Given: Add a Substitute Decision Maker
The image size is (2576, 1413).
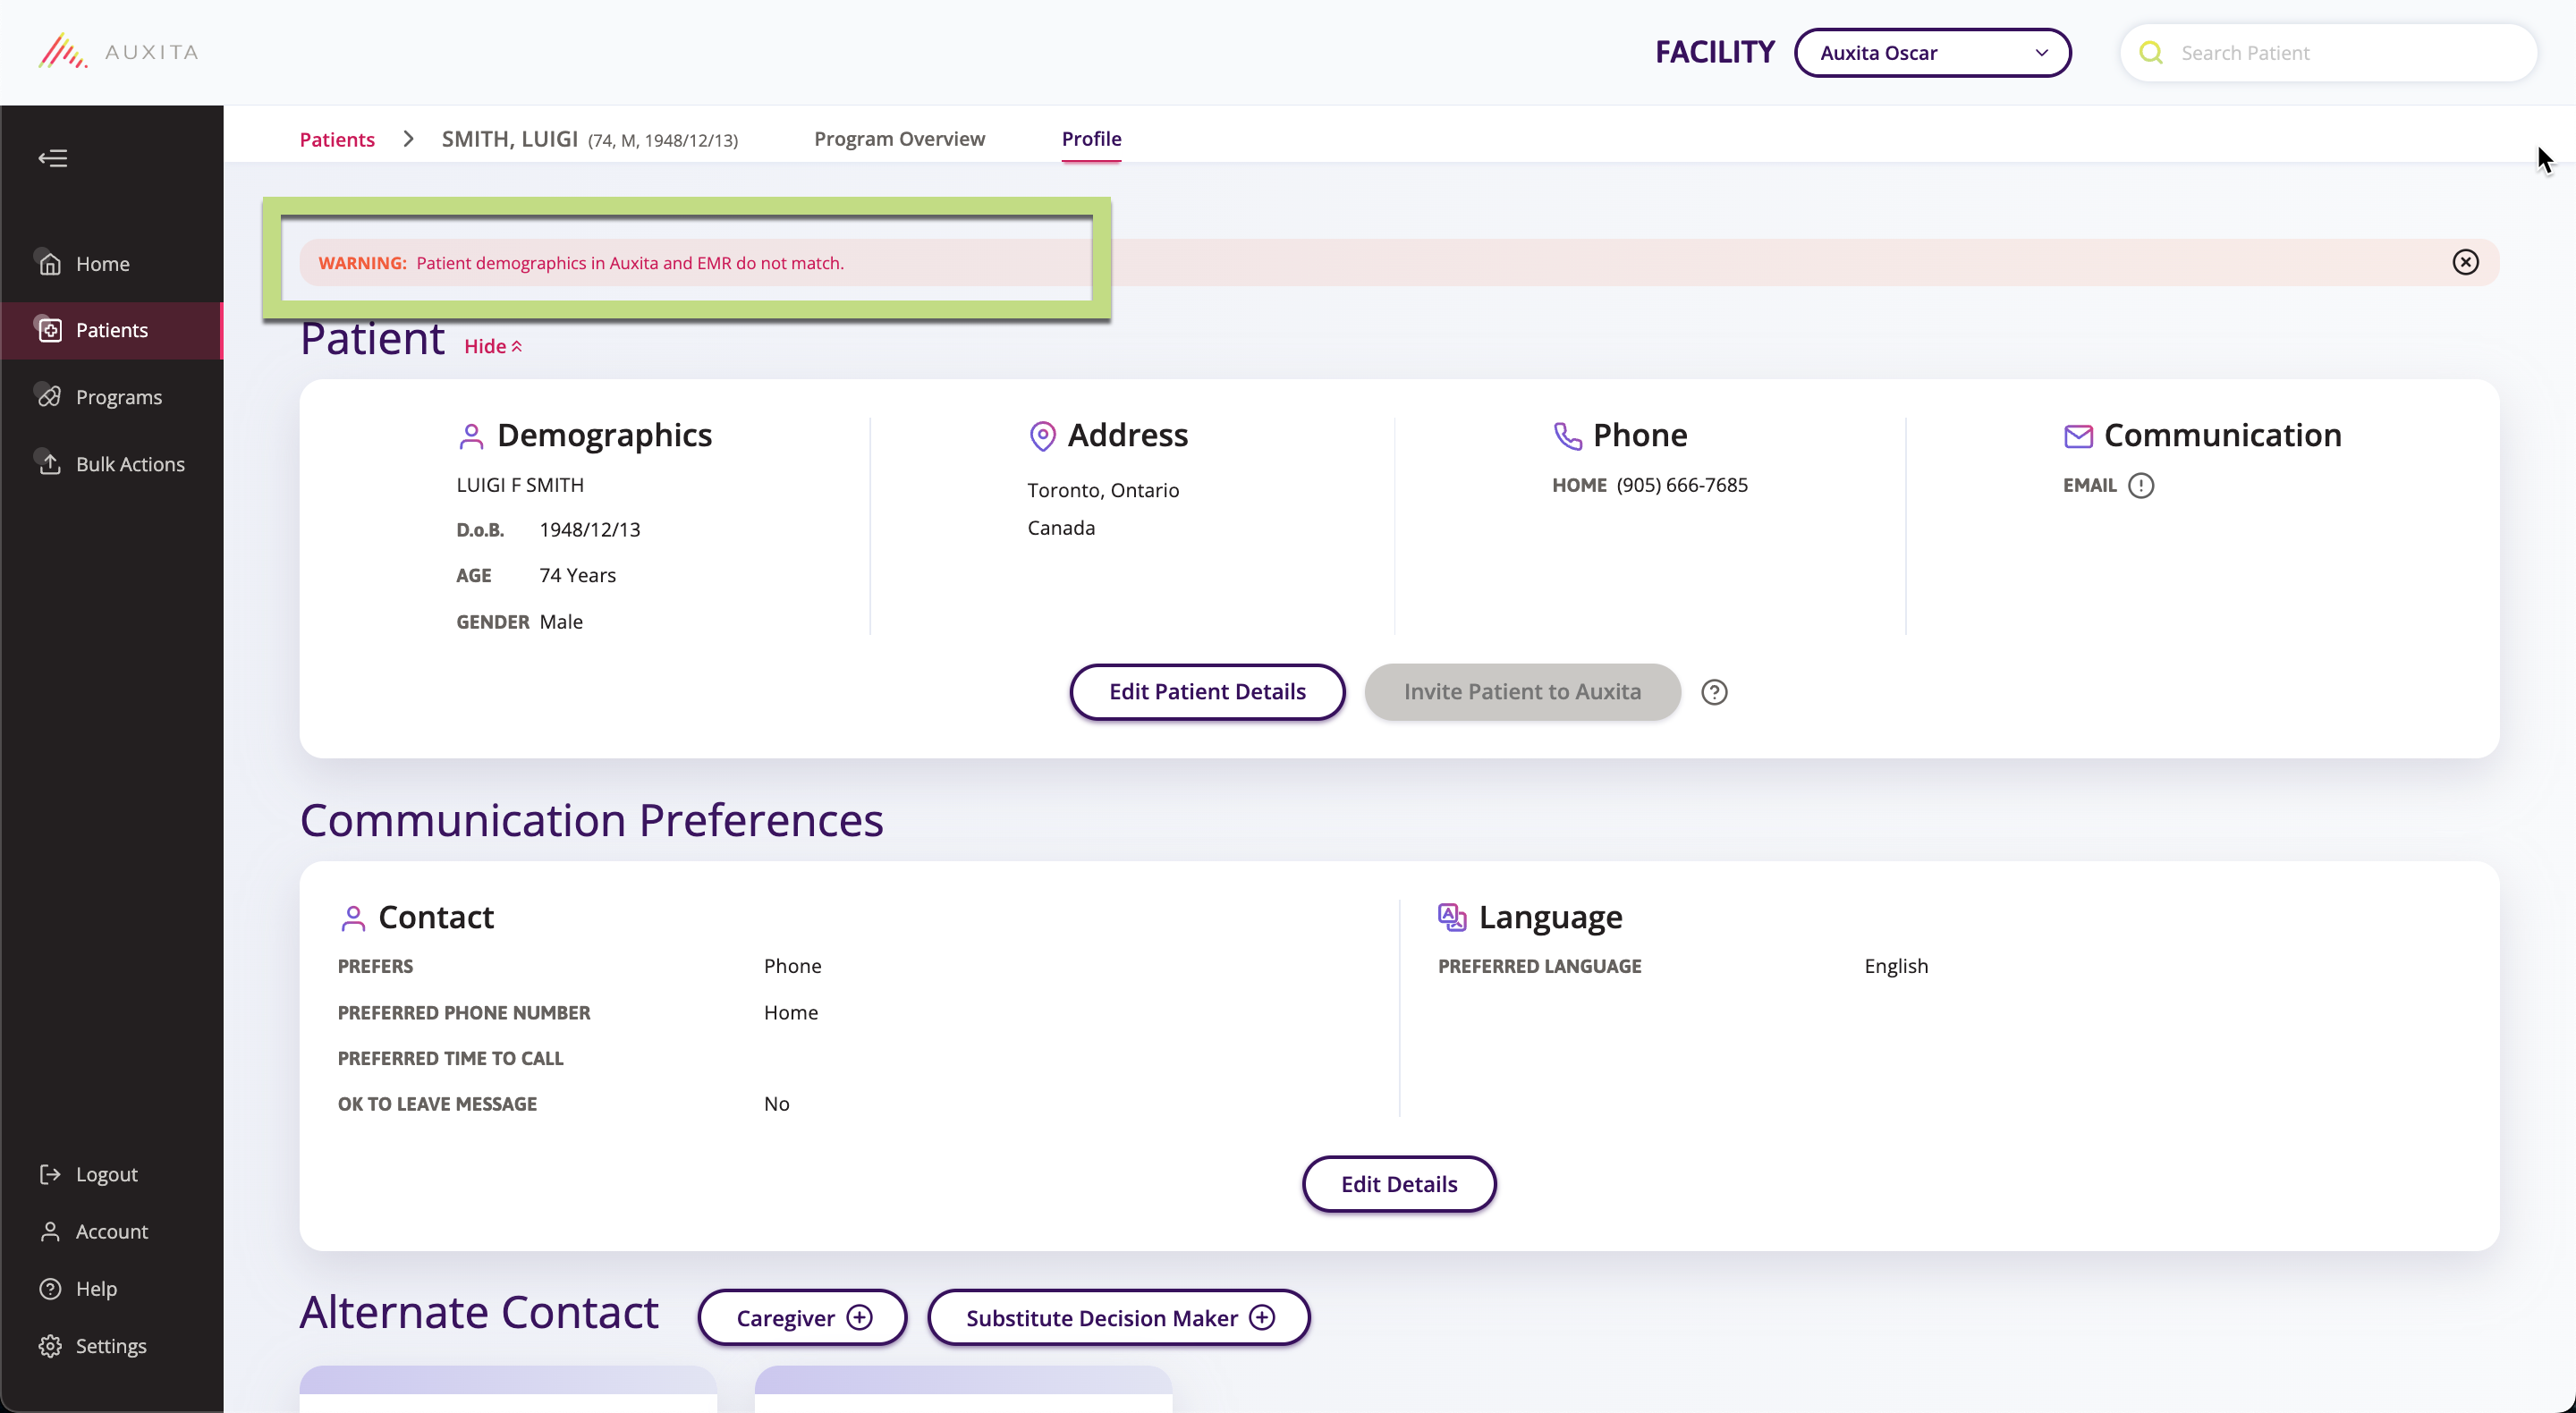Looking at the screenshot, I should point(1118,1317).
